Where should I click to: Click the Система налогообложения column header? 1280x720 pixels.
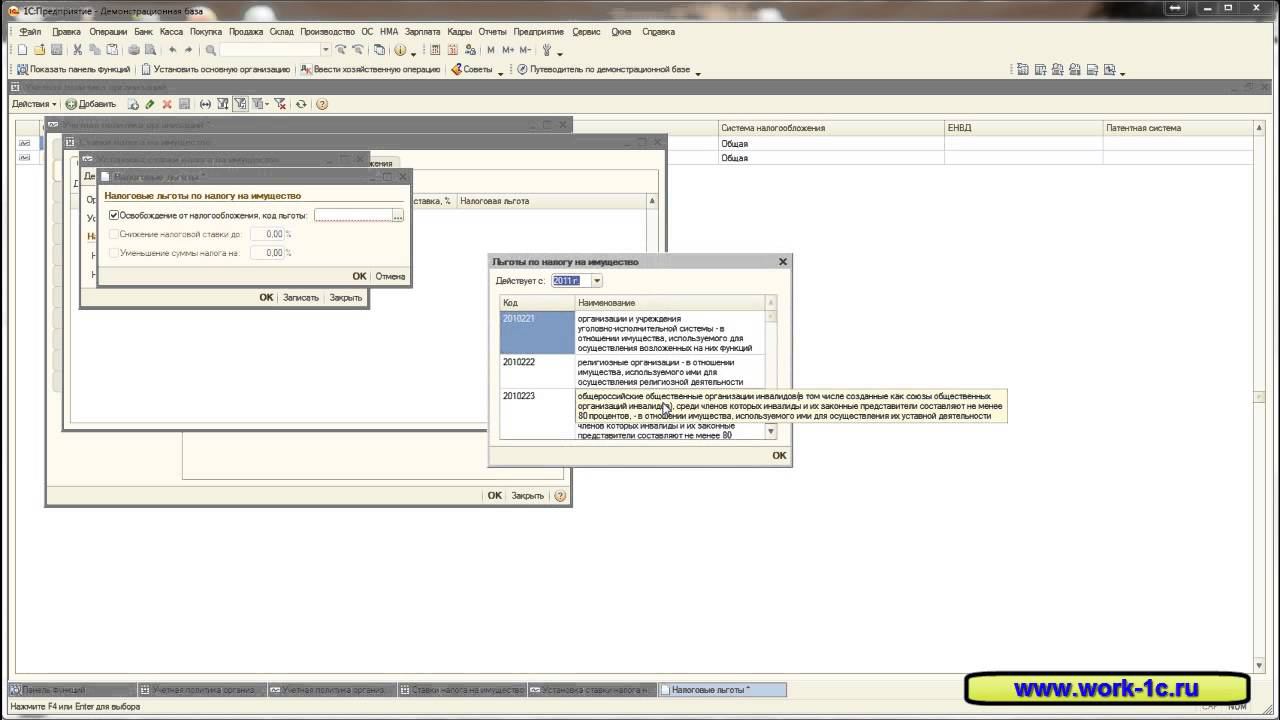tap(831, 128)
